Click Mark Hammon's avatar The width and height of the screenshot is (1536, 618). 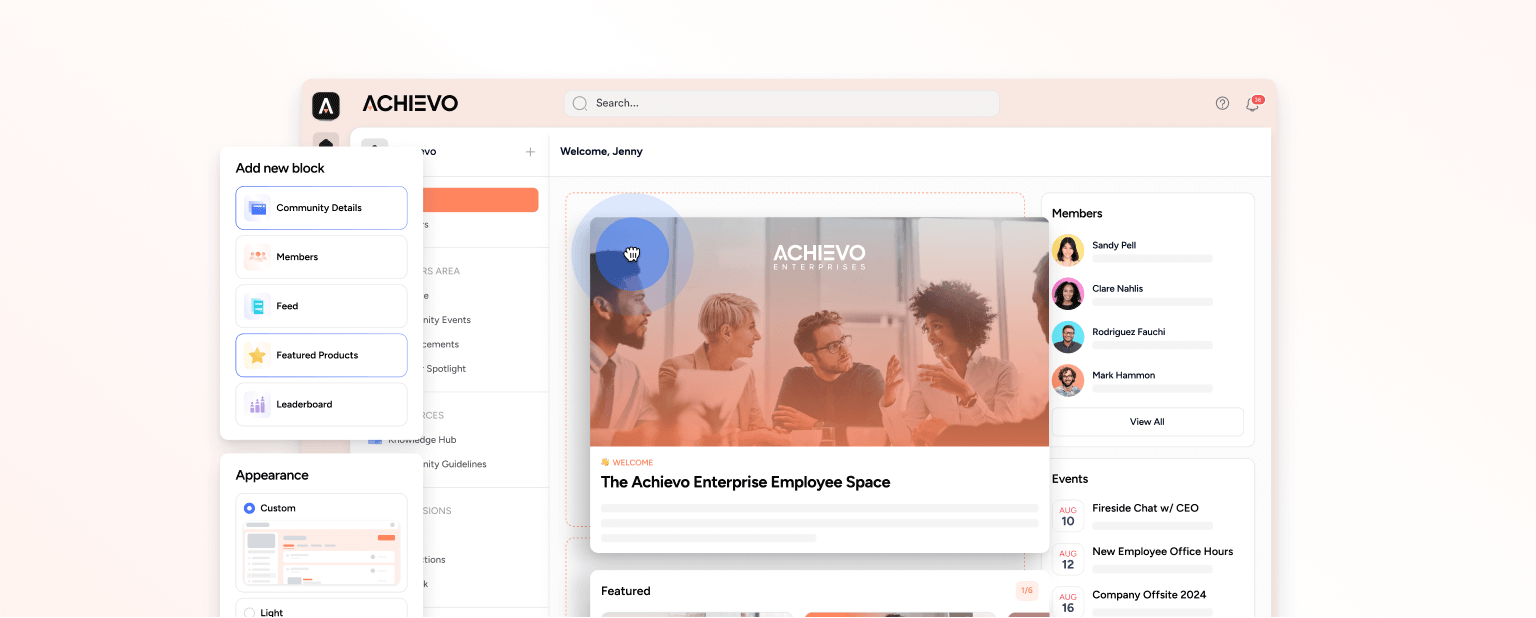[1068, 381]
